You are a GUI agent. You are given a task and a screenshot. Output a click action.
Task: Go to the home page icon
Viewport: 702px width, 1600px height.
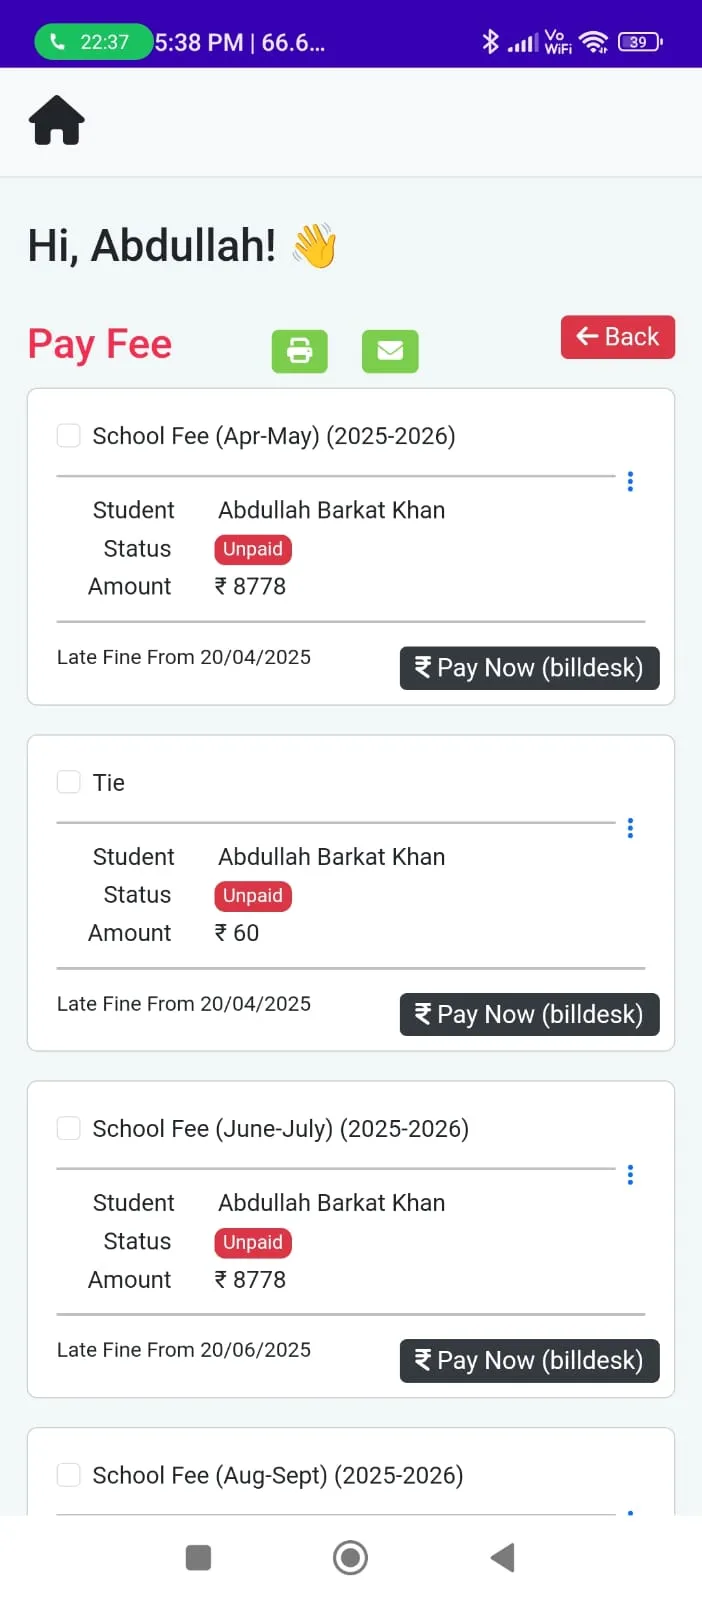click(57, 121)
